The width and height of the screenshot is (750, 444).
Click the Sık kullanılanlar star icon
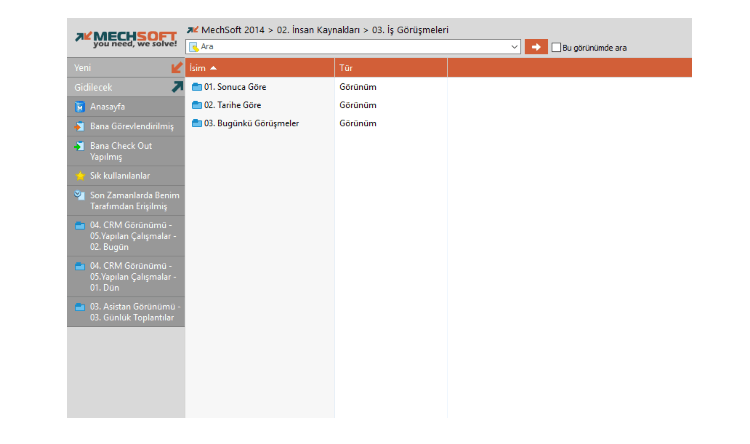coord(80,176)
